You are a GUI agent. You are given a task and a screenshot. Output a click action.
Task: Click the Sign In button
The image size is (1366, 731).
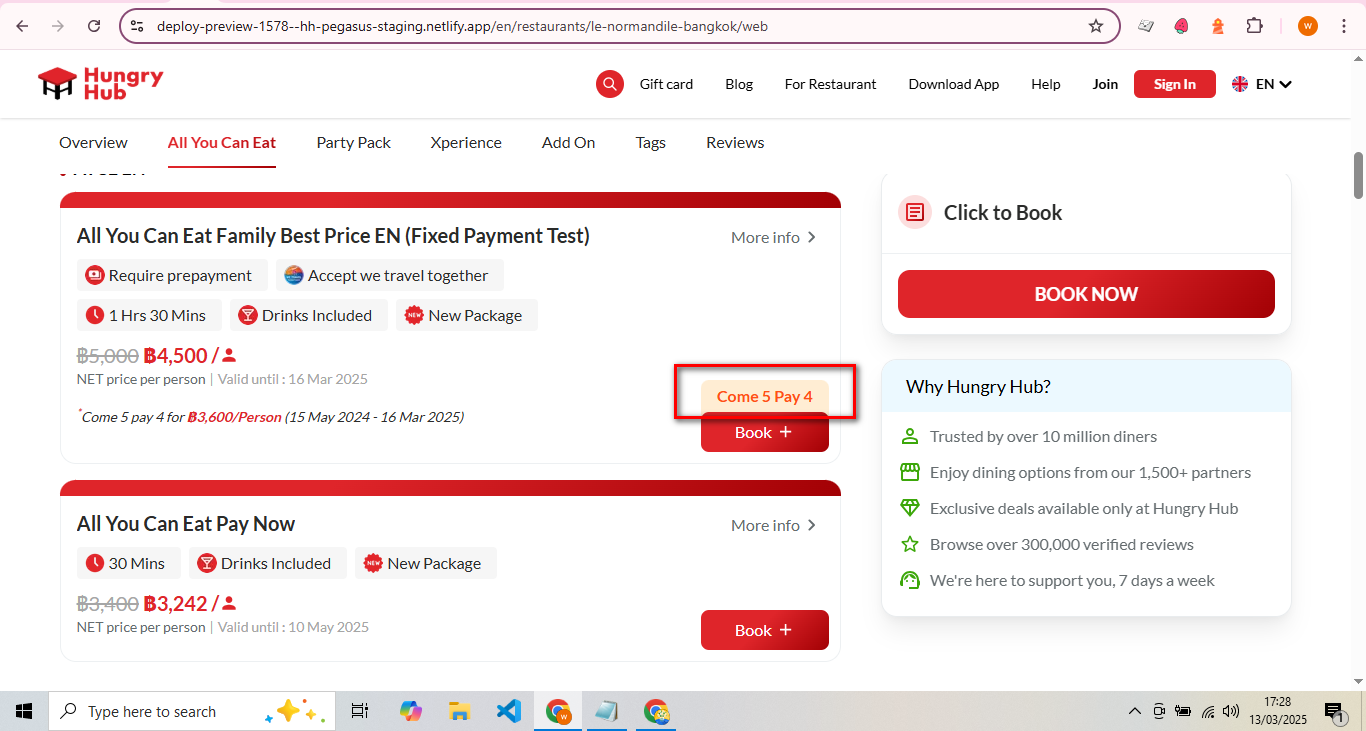click(1174, 84)
